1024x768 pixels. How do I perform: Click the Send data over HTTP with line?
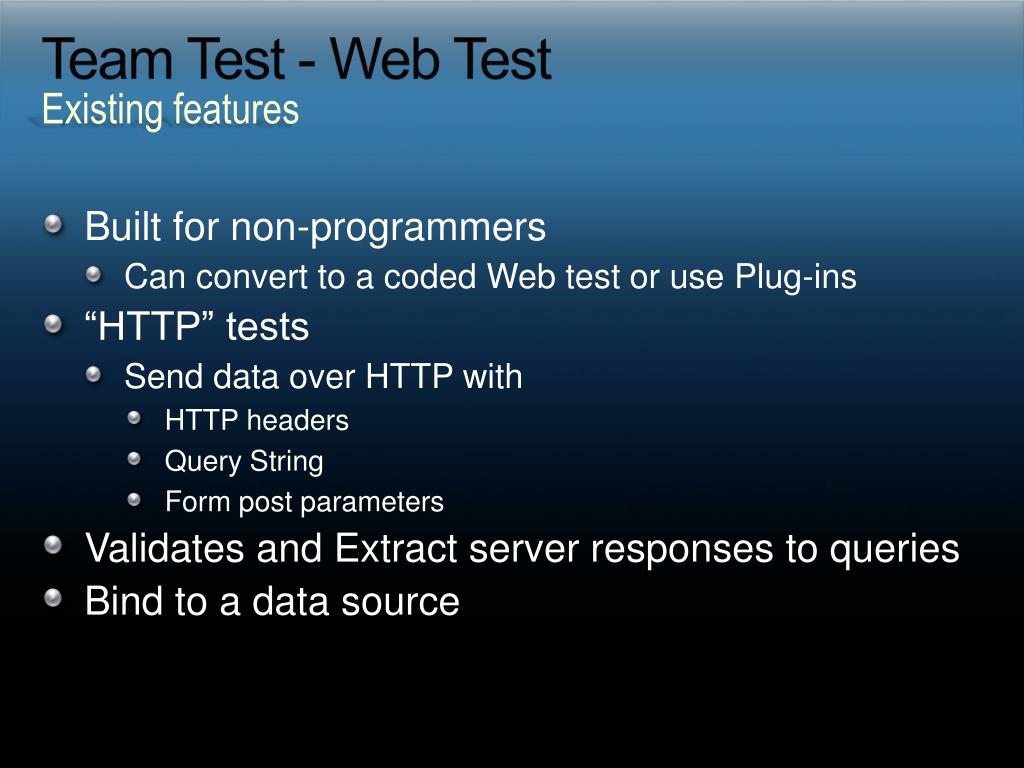323,377
